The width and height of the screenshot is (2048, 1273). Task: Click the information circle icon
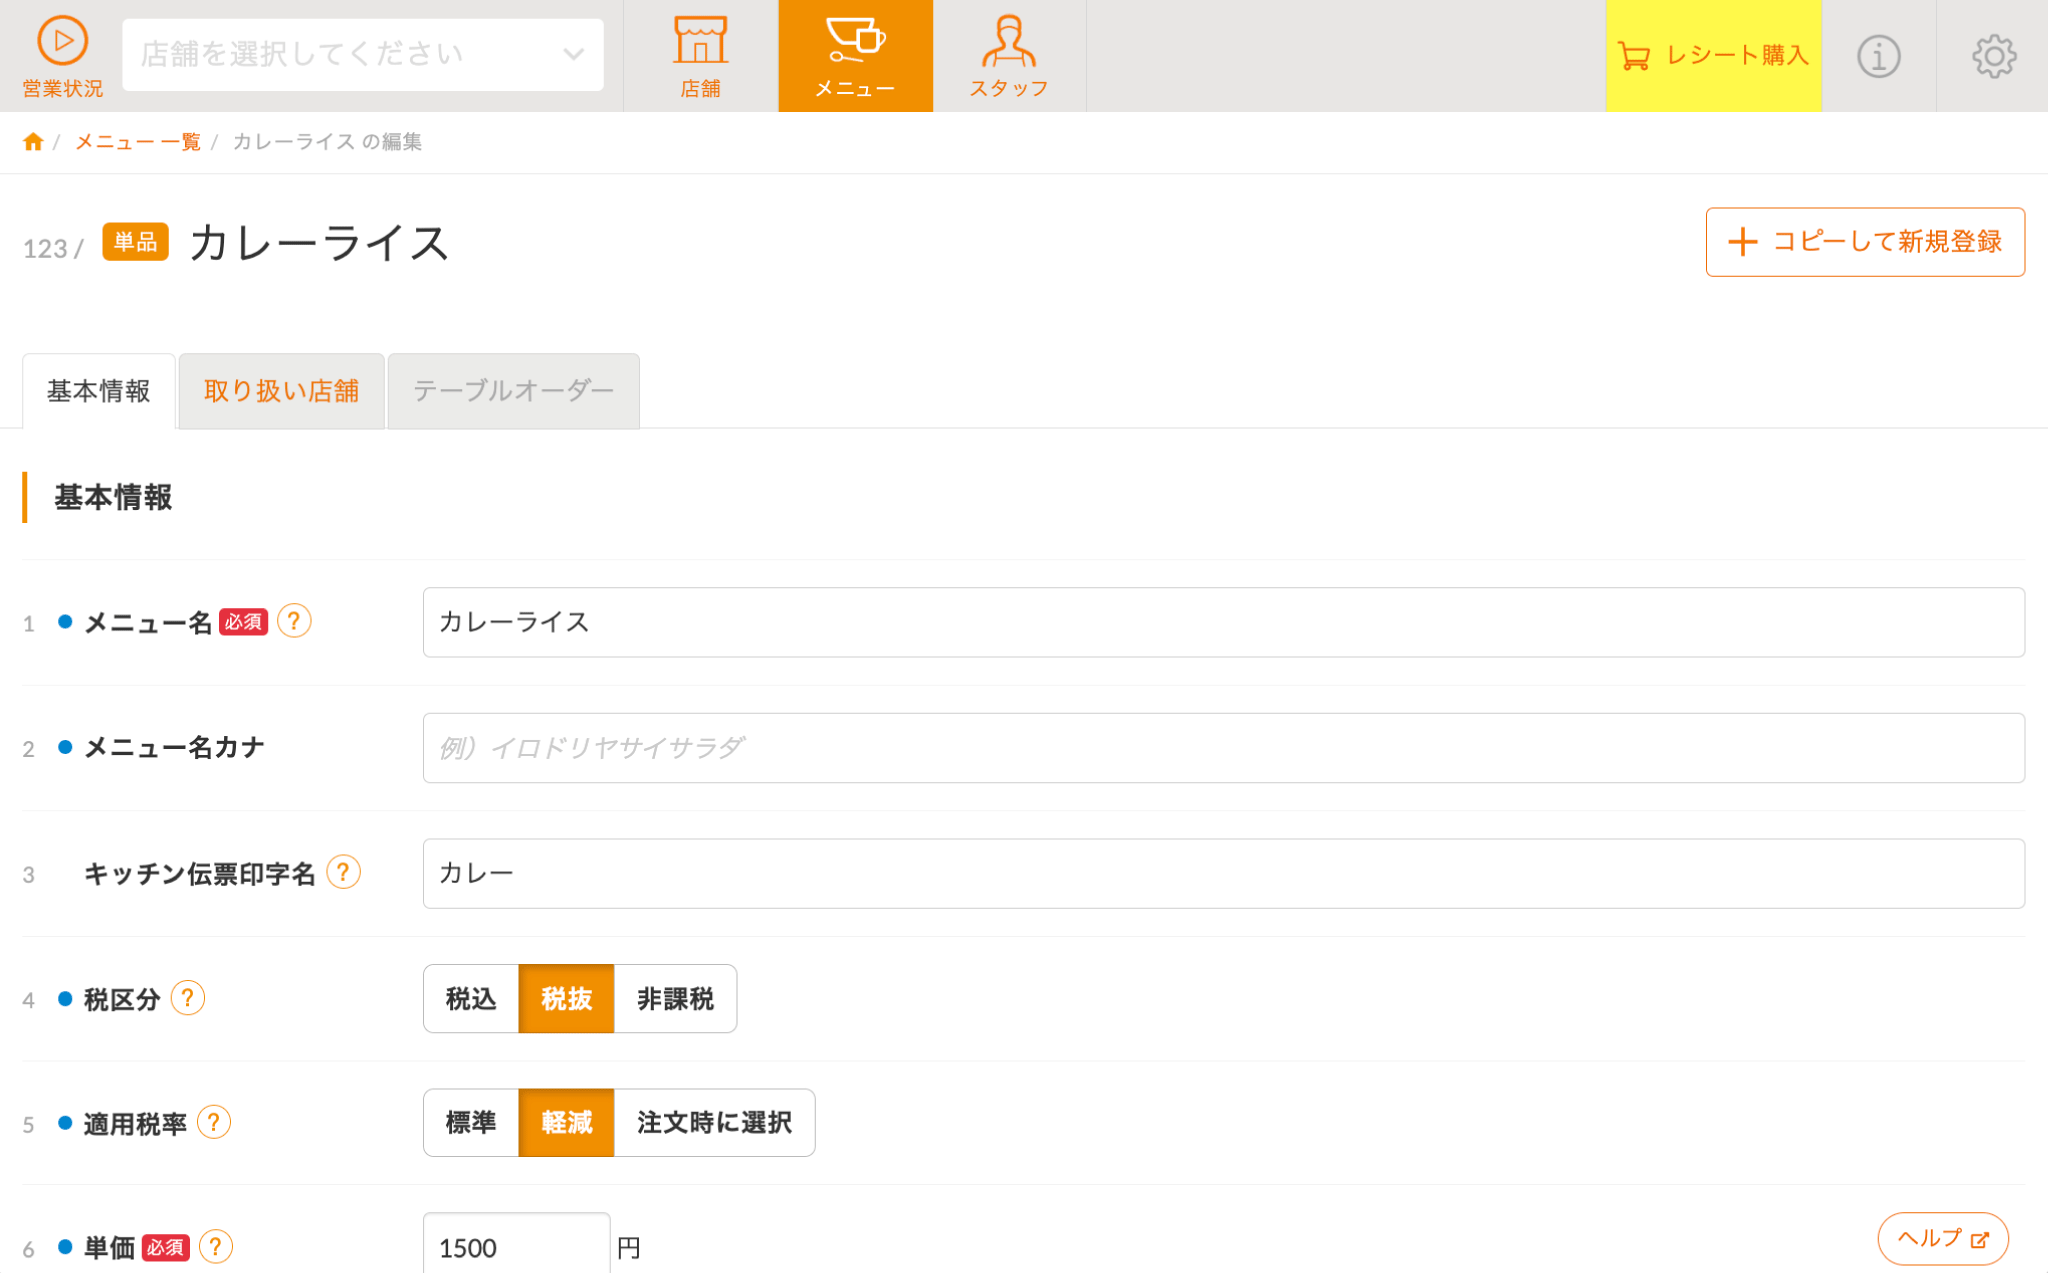click(x=1878, y=56)
